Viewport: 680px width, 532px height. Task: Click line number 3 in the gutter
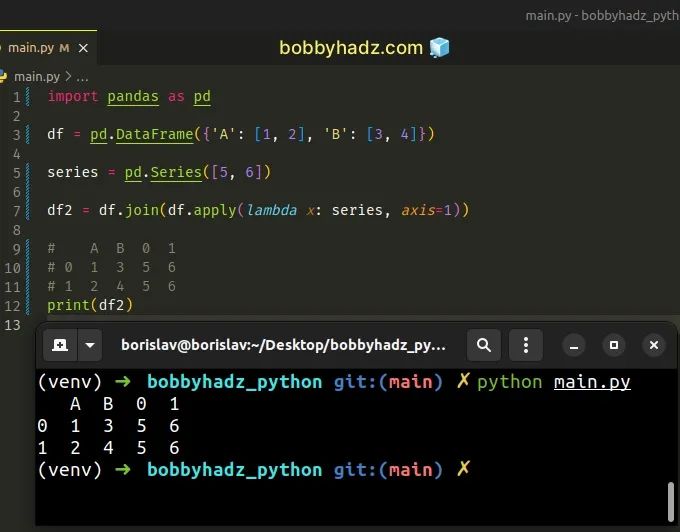pyautogui.click(x=16, y=135)
